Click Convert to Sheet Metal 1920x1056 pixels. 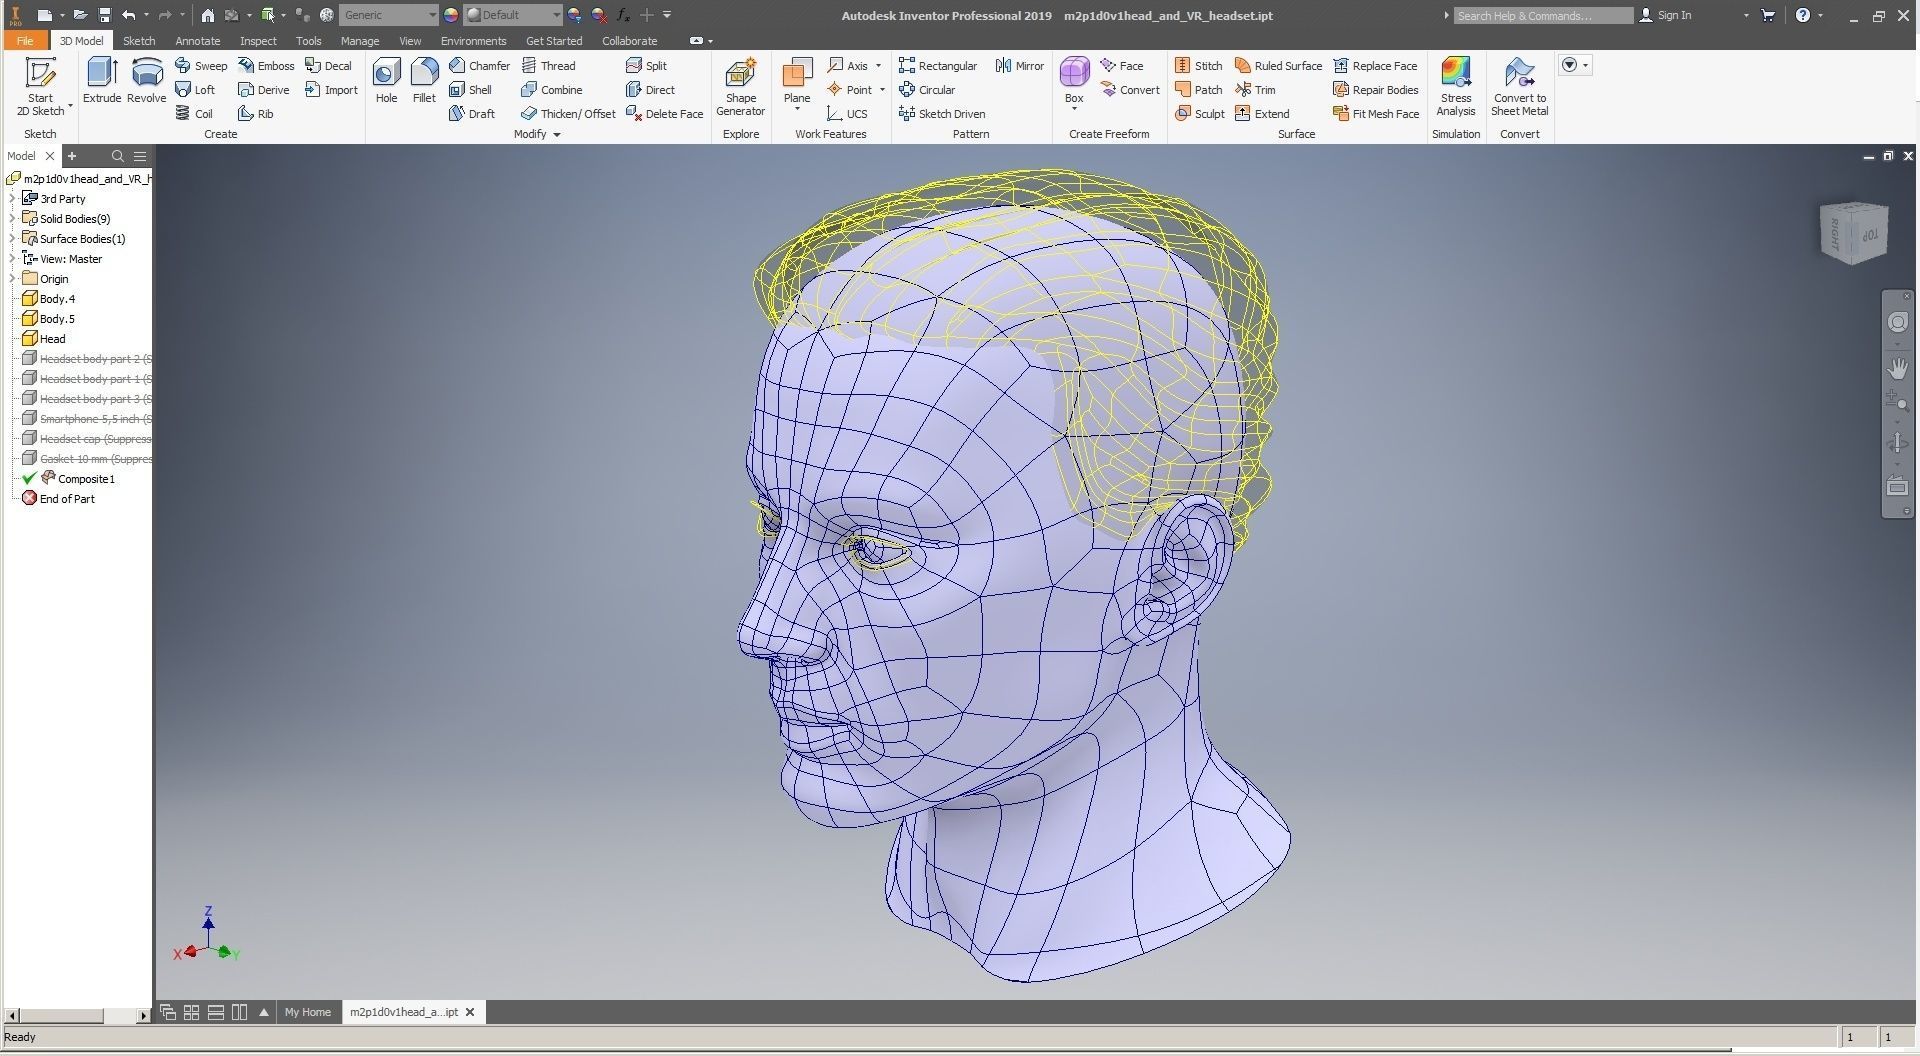pyautogui.click(x=1520, y=87)
